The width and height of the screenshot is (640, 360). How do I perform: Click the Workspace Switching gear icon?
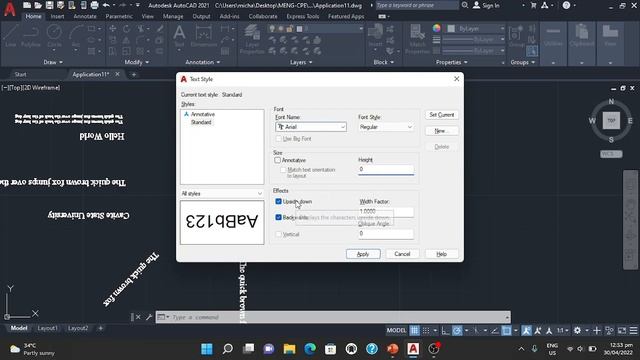577,330
